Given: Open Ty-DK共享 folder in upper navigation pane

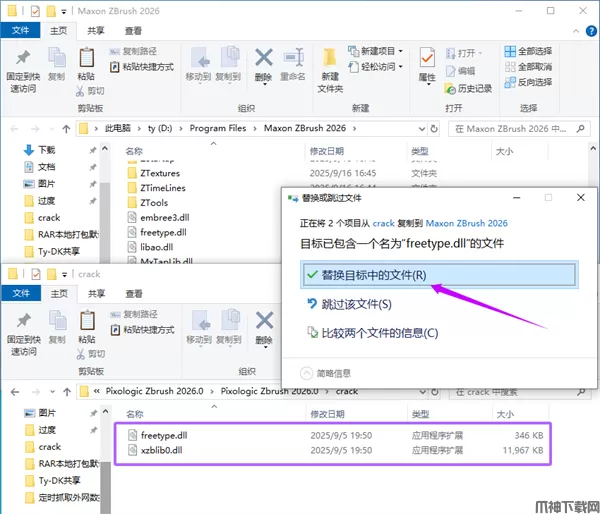Looking at the screenshot, I should [x=59, y=251].
